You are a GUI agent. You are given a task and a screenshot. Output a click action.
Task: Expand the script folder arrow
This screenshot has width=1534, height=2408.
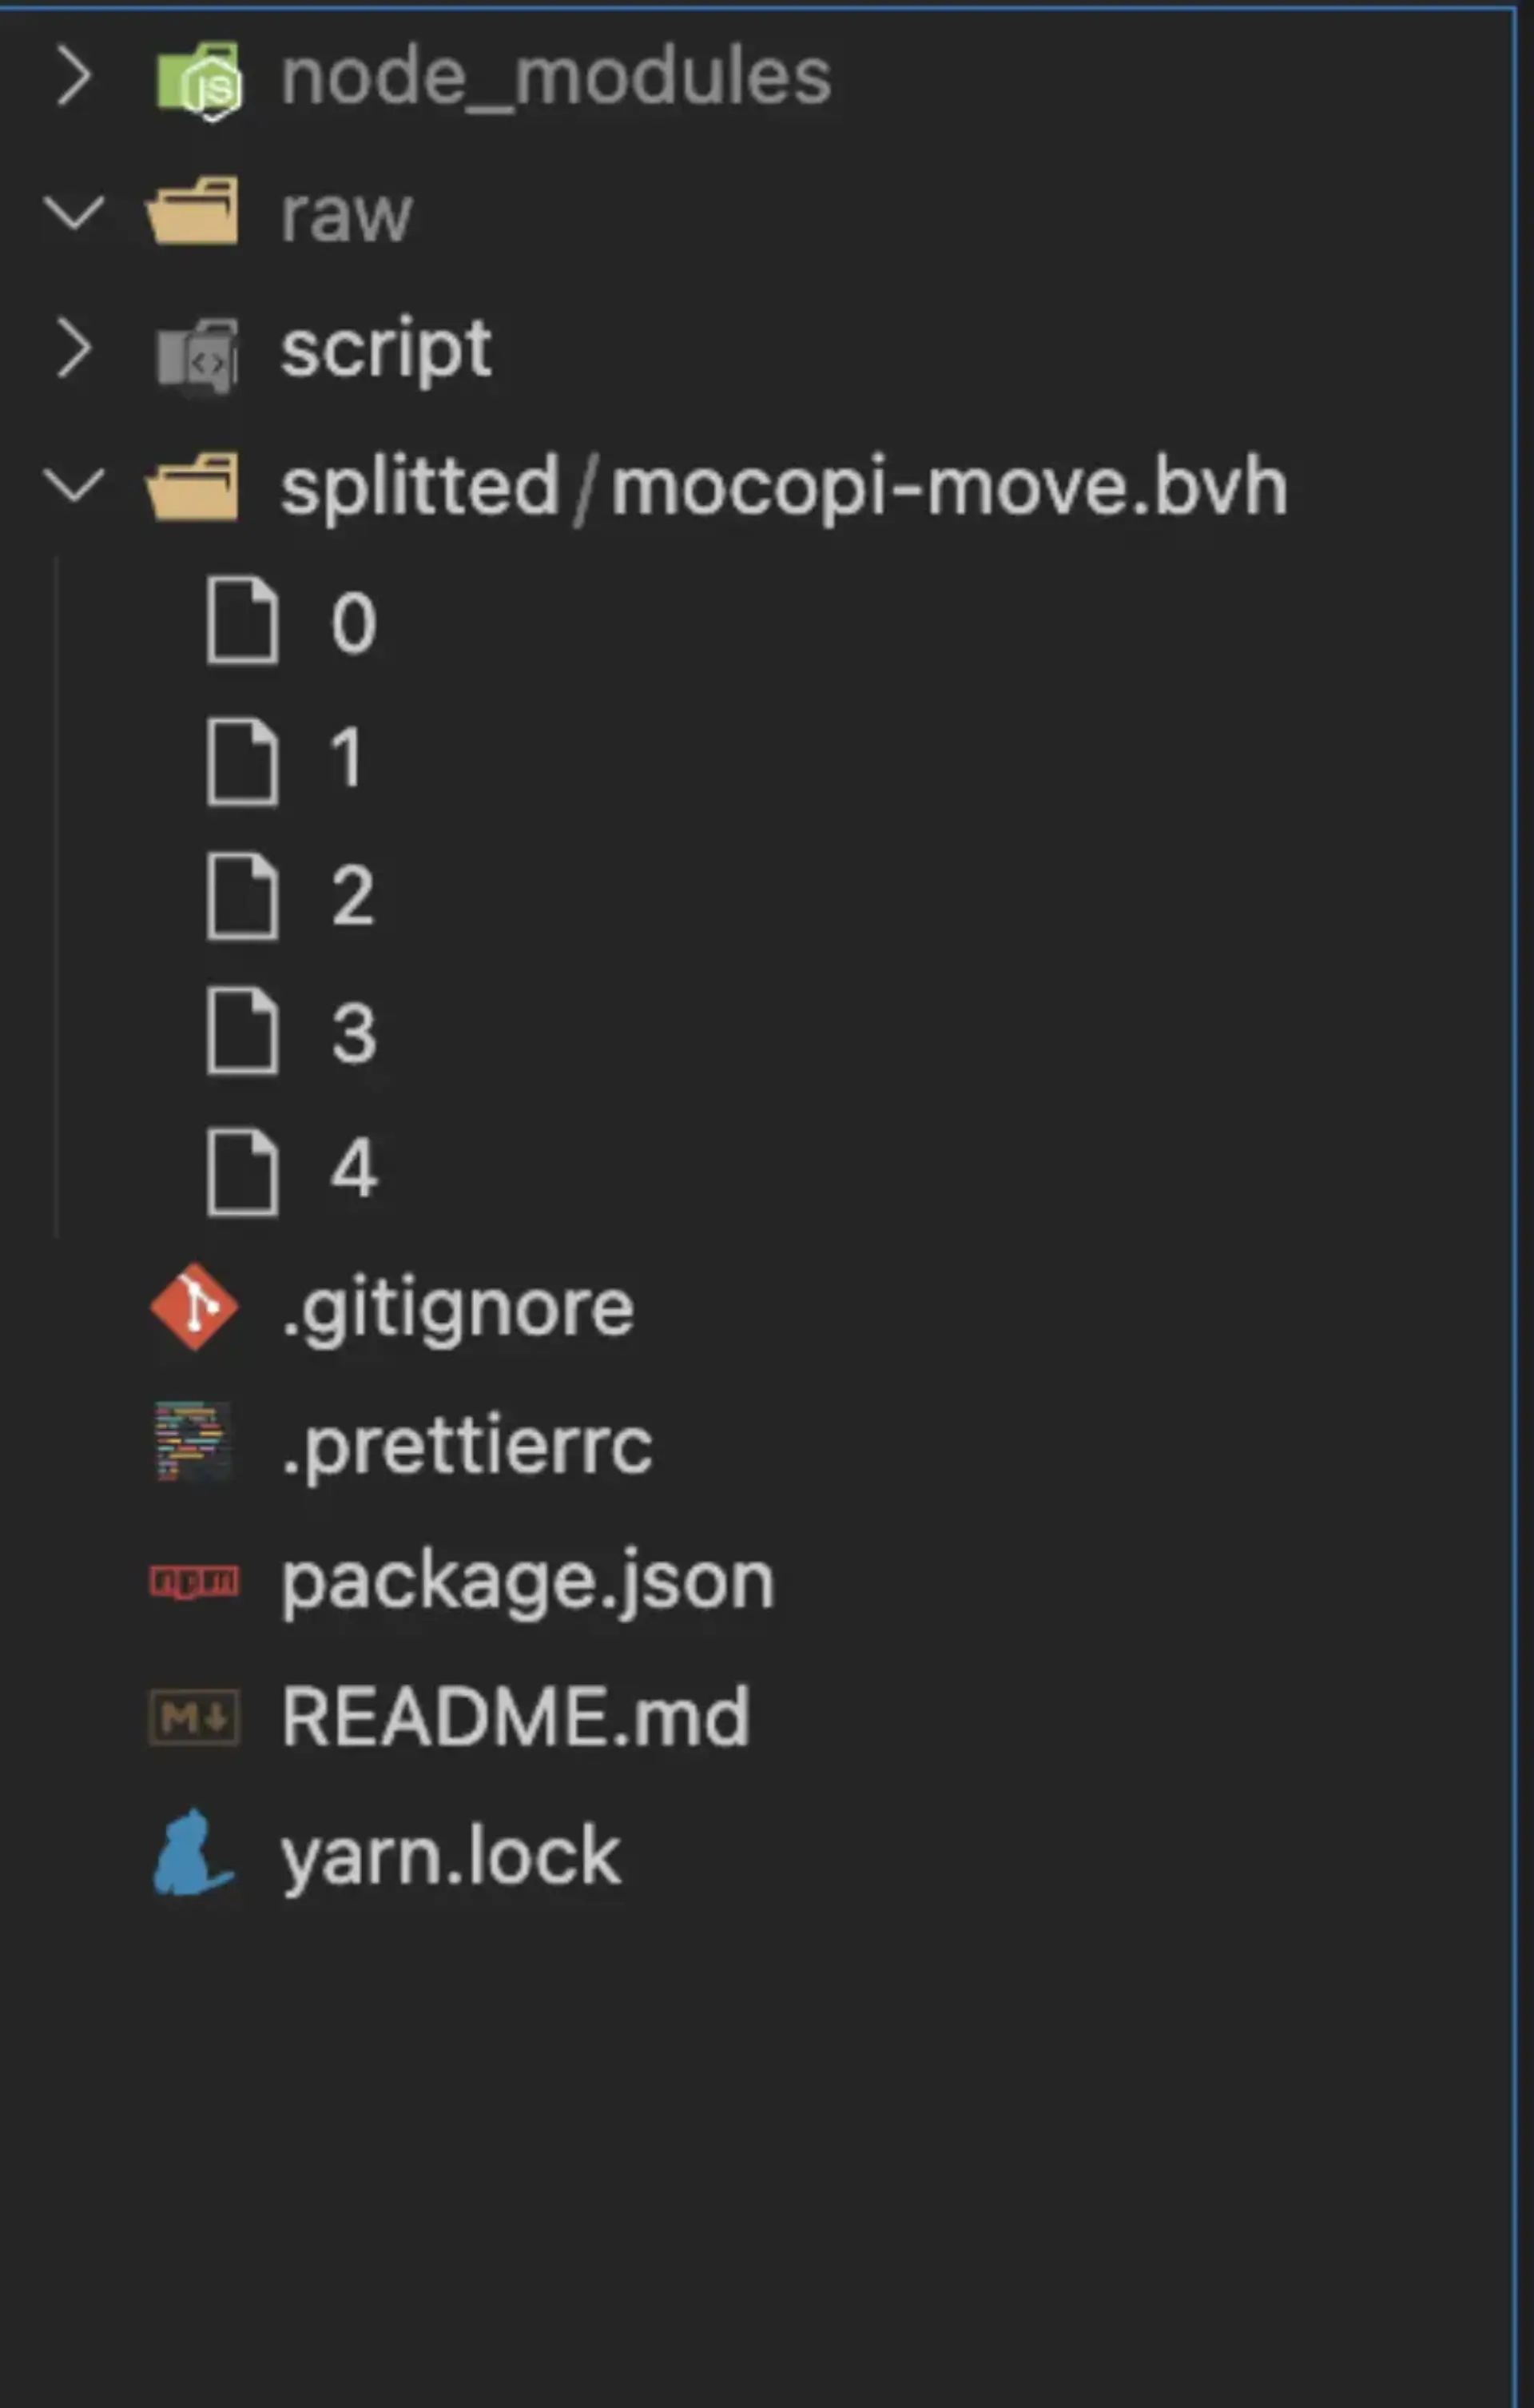74,349
